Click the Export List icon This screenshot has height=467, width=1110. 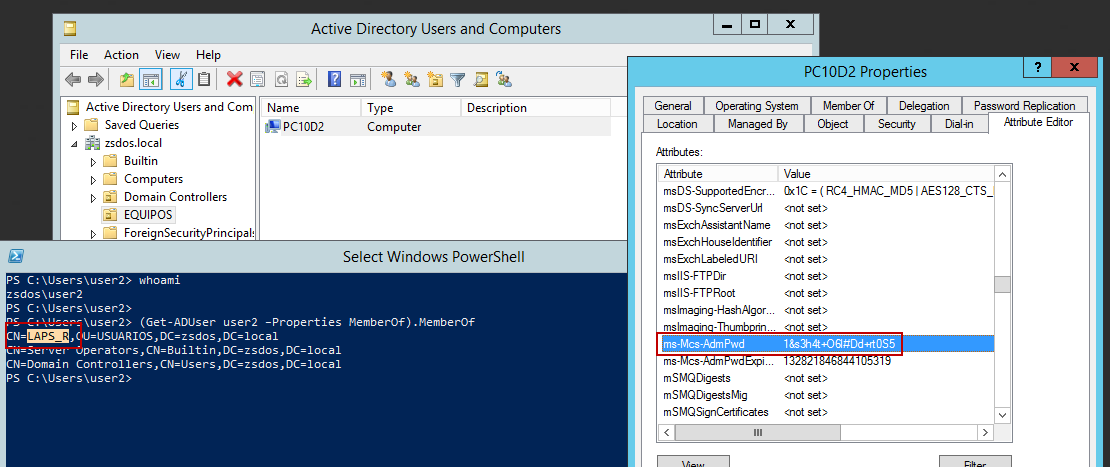pyautogui.click(x=304, y=79)
